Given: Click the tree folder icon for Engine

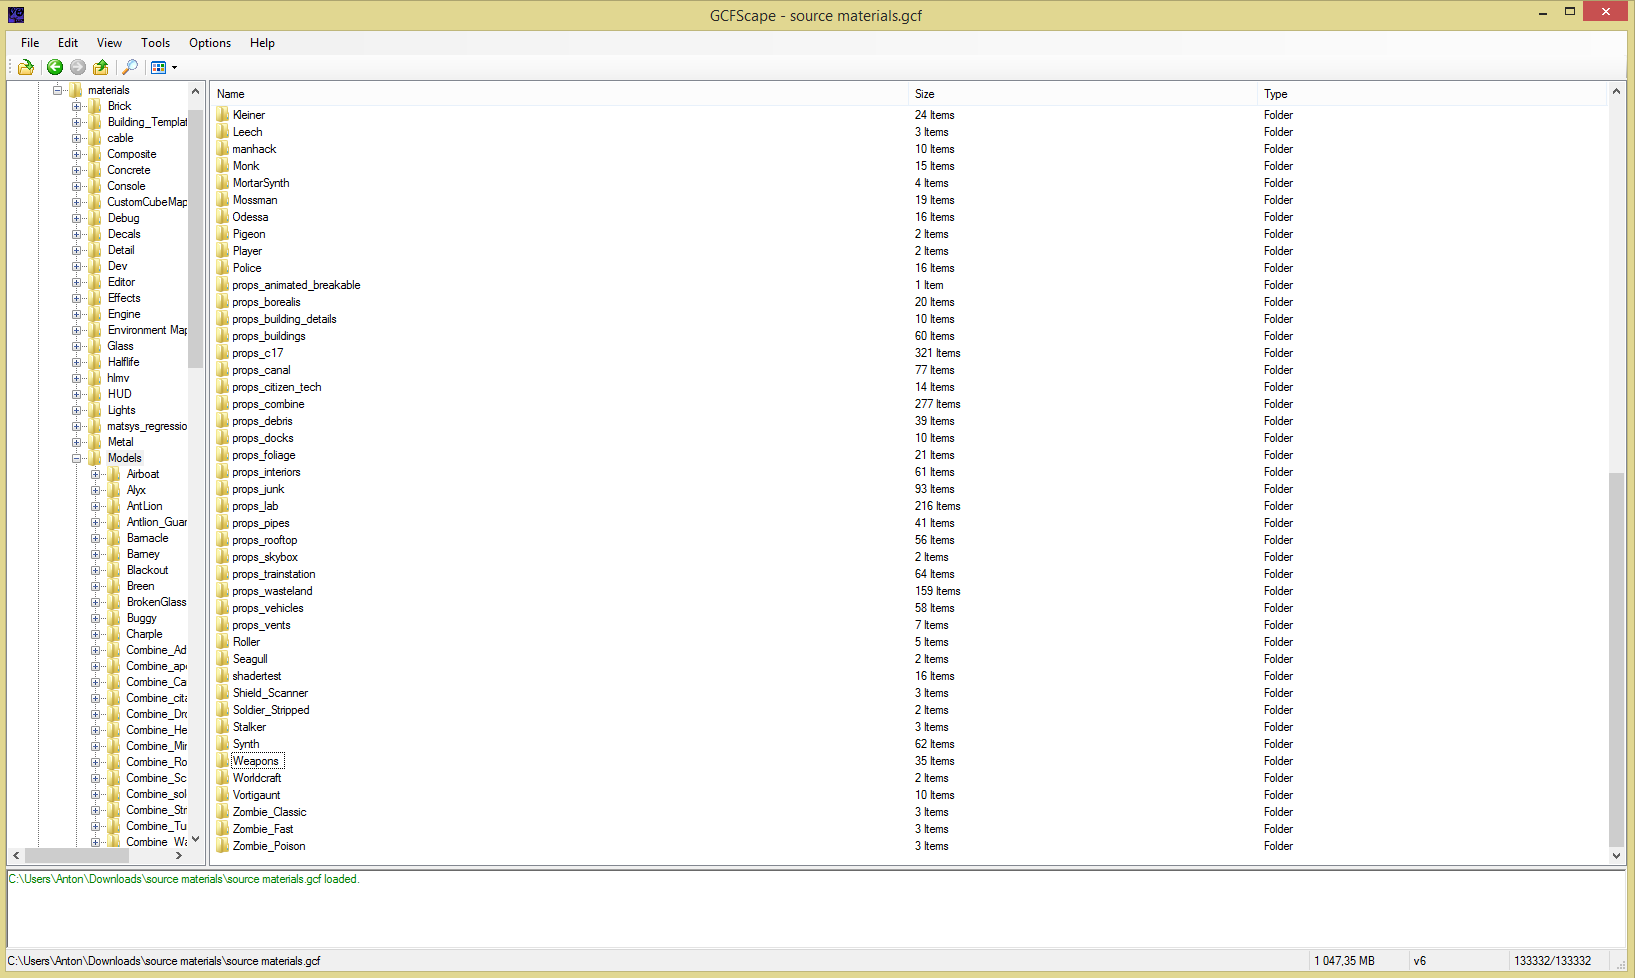Looking at the screenshot, I should click(95, 314).
